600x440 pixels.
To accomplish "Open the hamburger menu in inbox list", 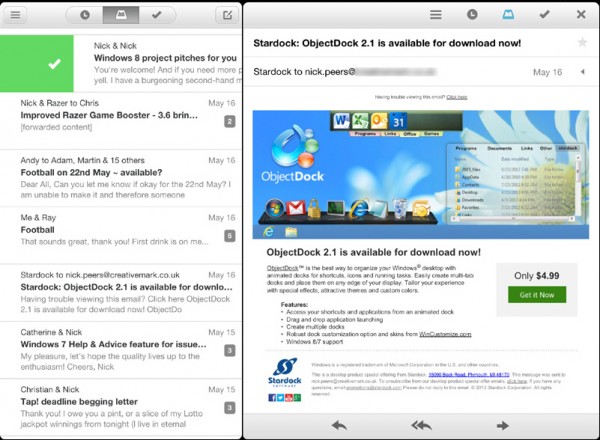I will [15, 15].
